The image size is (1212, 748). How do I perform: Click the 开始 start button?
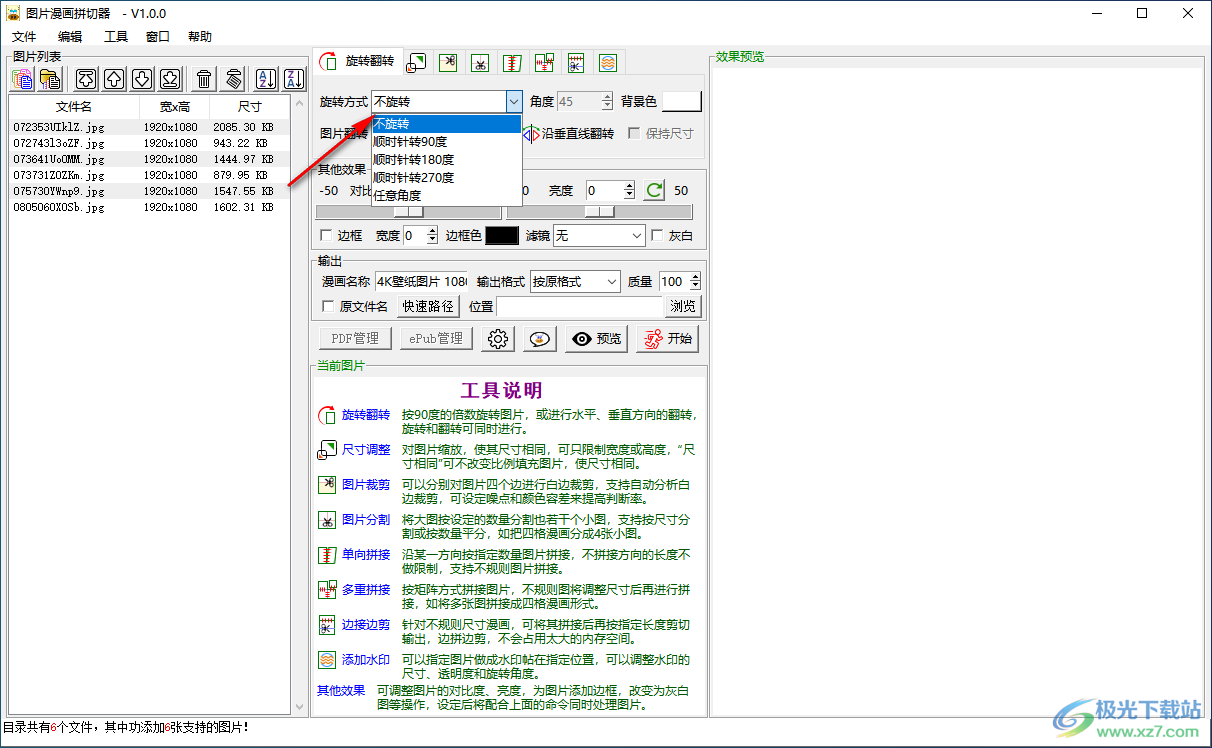tap(667, 339)
